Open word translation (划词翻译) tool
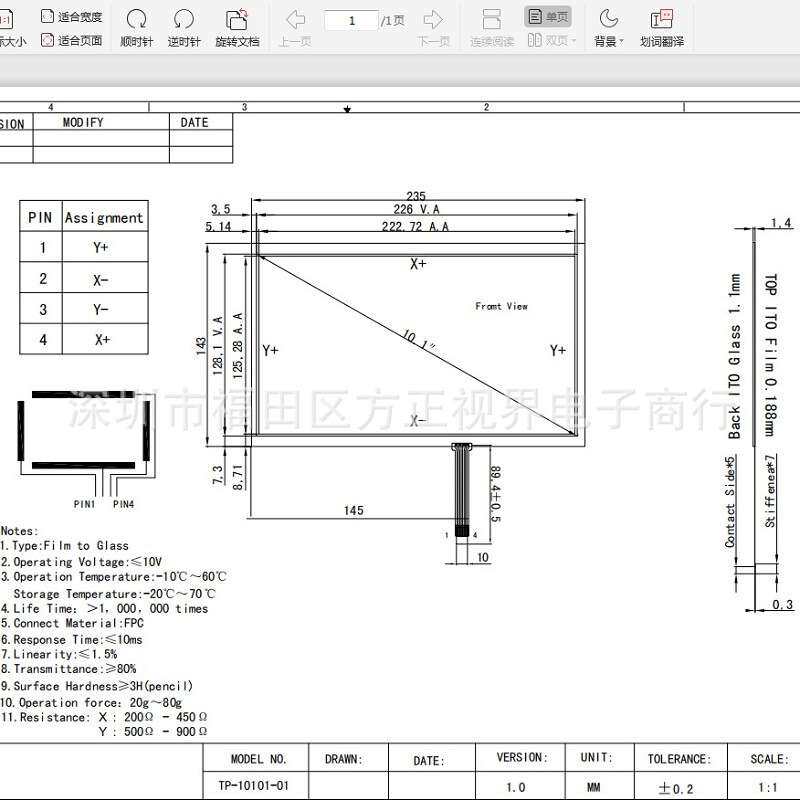This screenshot has height=800, width=800. 662,28
